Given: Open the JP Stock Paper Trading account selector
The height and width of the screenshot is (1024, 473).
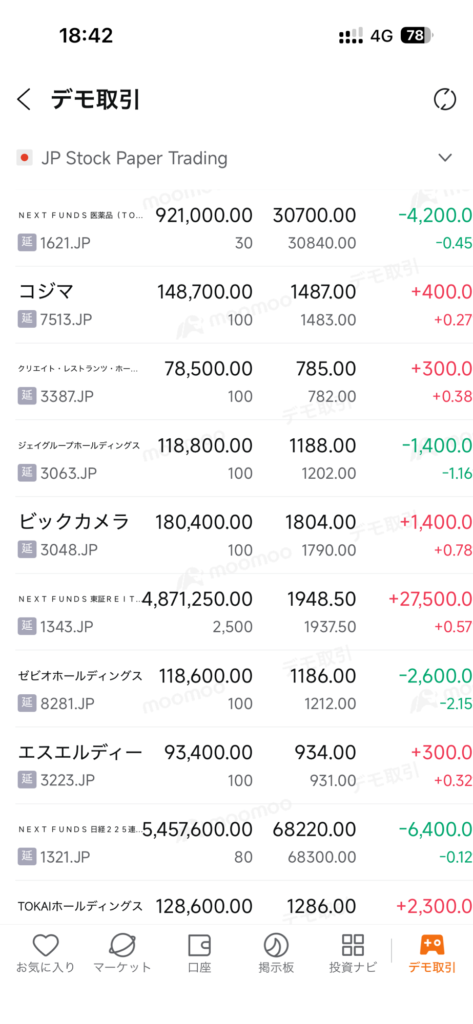Looking at the screenshot, I should [236, 157].
